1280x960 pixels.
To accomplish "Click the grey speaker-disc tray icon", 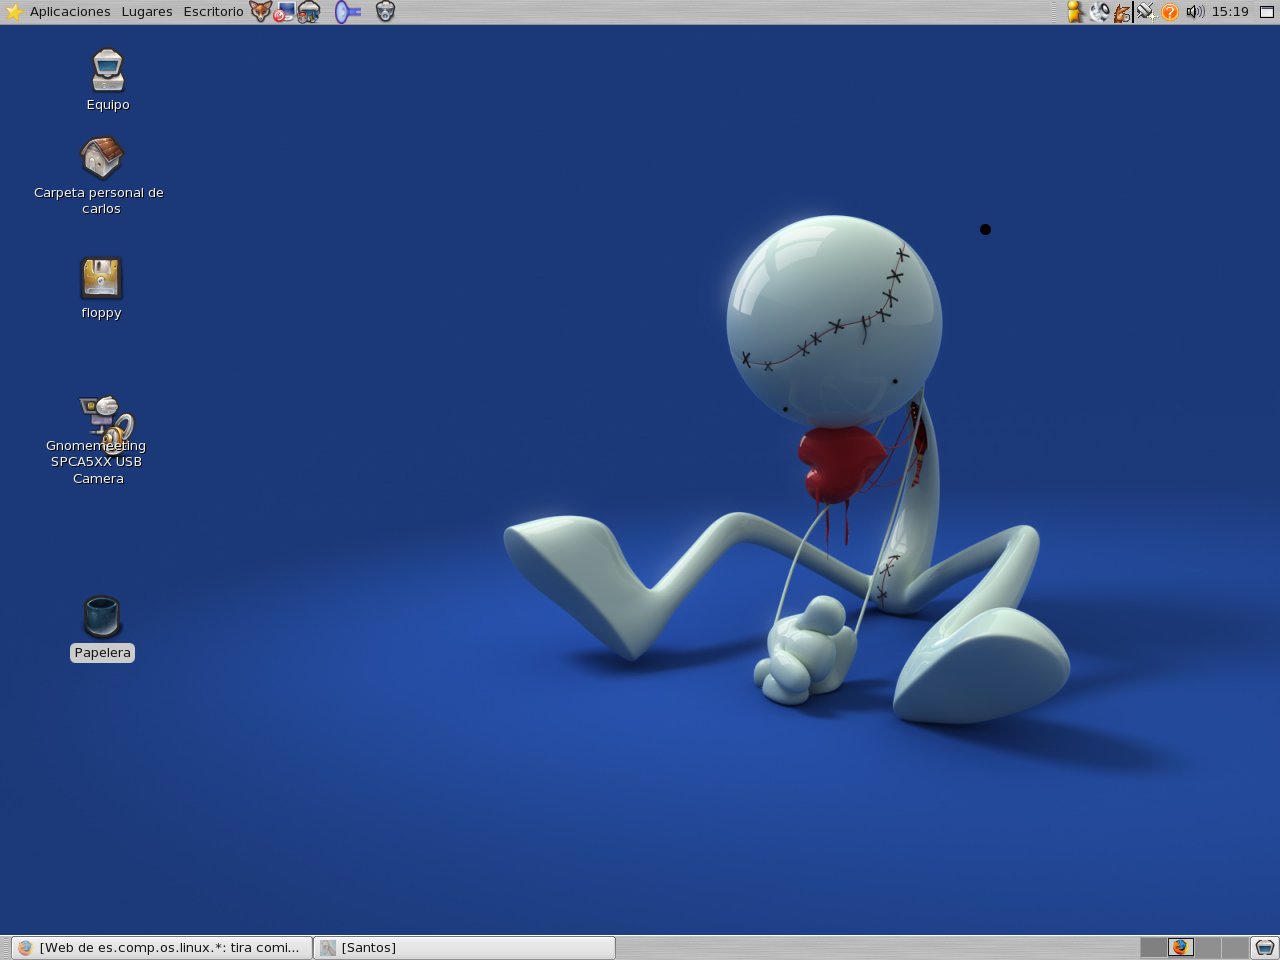I will (1099, 12).
